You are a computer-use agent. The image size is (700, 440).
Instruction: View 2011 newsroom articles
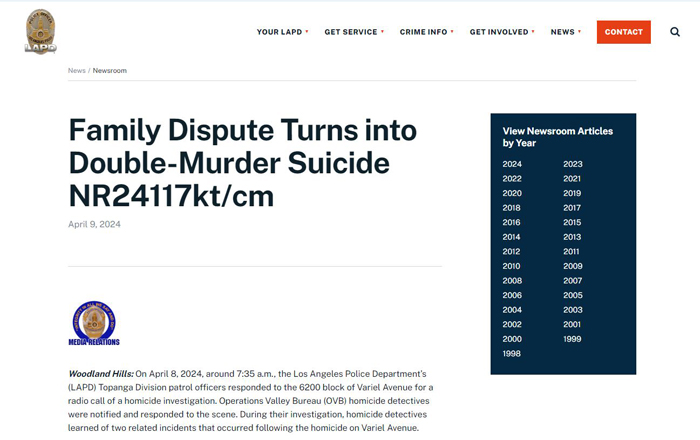pos(571,251)
